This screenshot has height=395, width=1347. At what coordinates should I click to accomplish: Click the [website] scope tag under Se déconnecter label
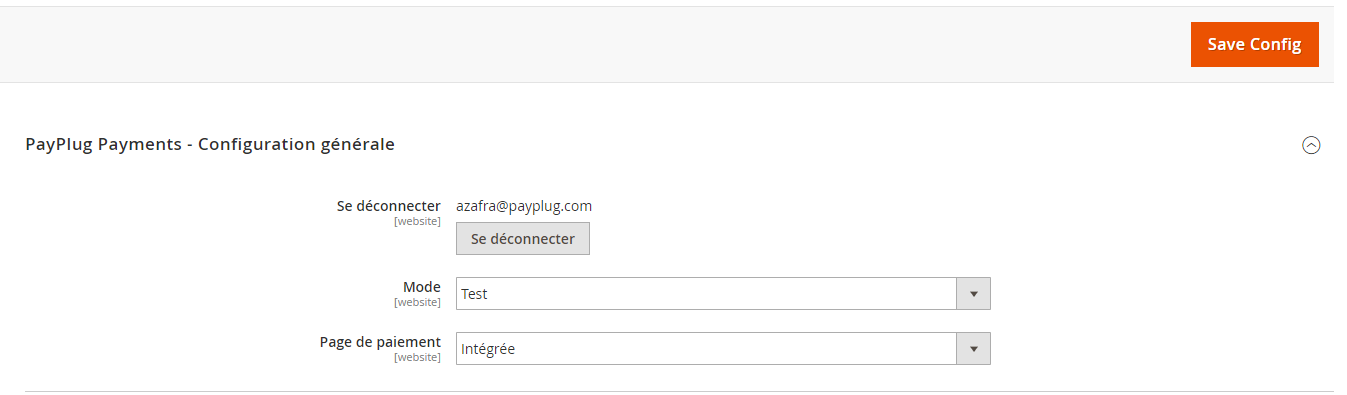click(x=417, y=221)
